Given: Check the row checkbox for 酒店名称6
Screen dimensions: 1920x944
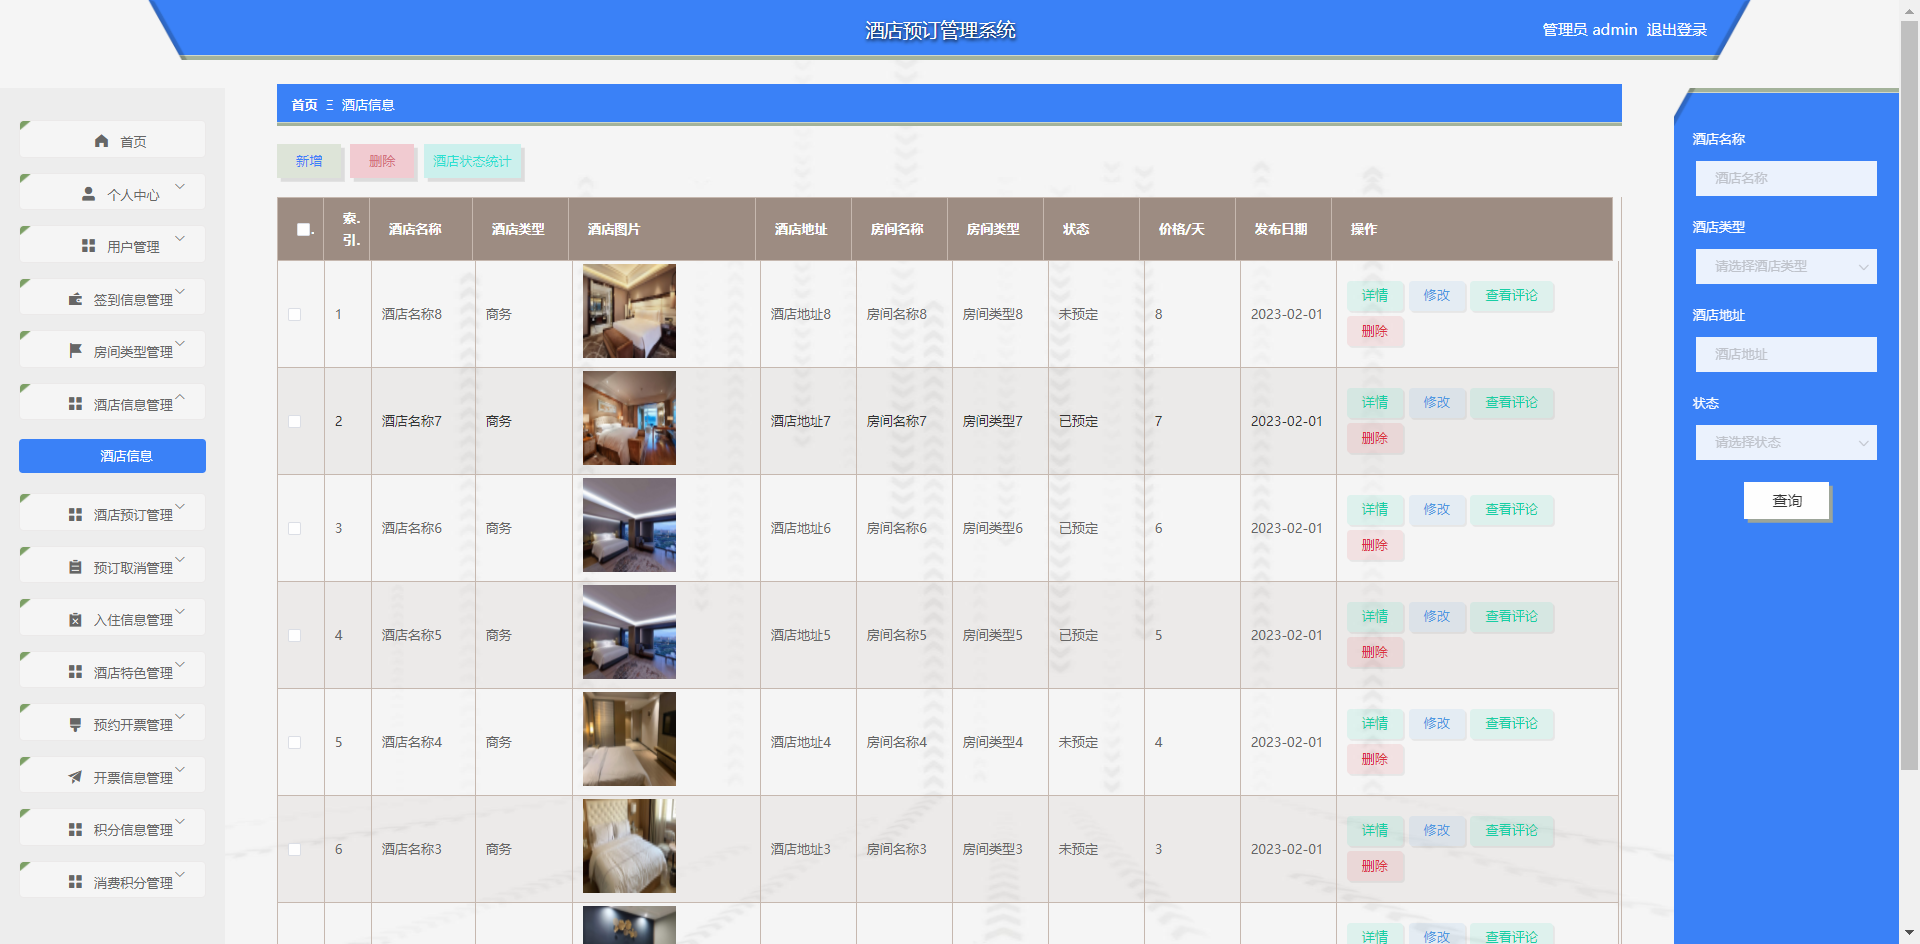Looking at the screenshot, I should 294,528.
